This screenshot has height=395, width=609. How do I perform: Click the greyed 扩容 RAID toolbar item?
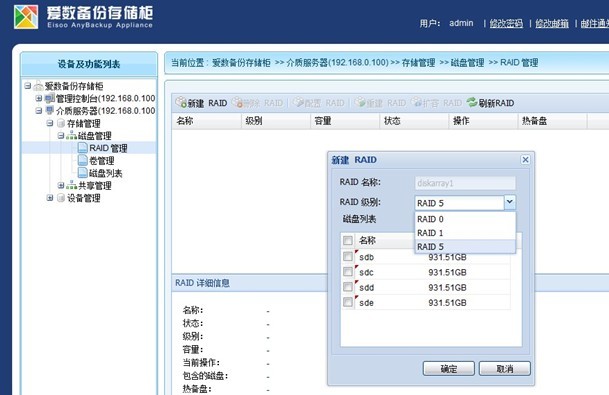tap(437, 103)
